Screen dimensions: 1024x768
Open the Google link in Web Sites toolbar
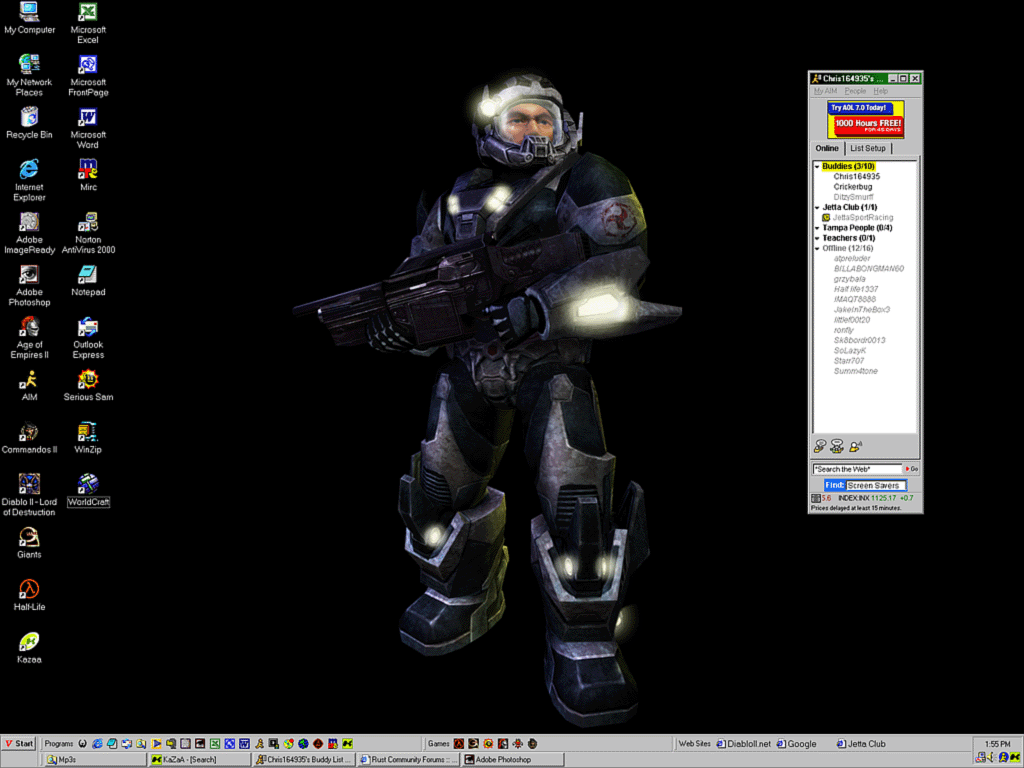[x=796, y=744]
